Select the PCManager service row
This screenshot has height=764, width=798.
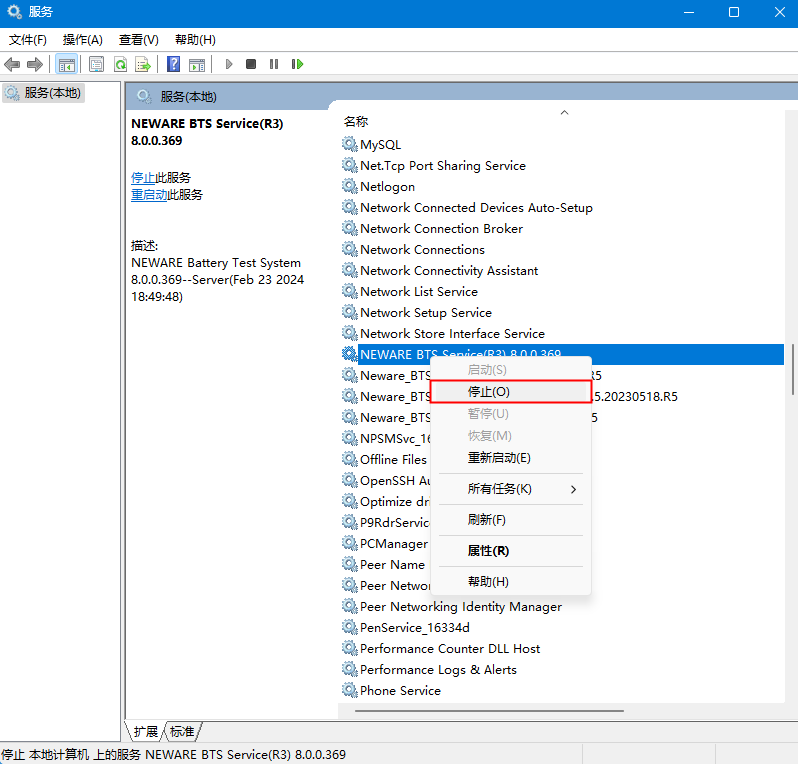pyautogui.click(x=394, y=544)
